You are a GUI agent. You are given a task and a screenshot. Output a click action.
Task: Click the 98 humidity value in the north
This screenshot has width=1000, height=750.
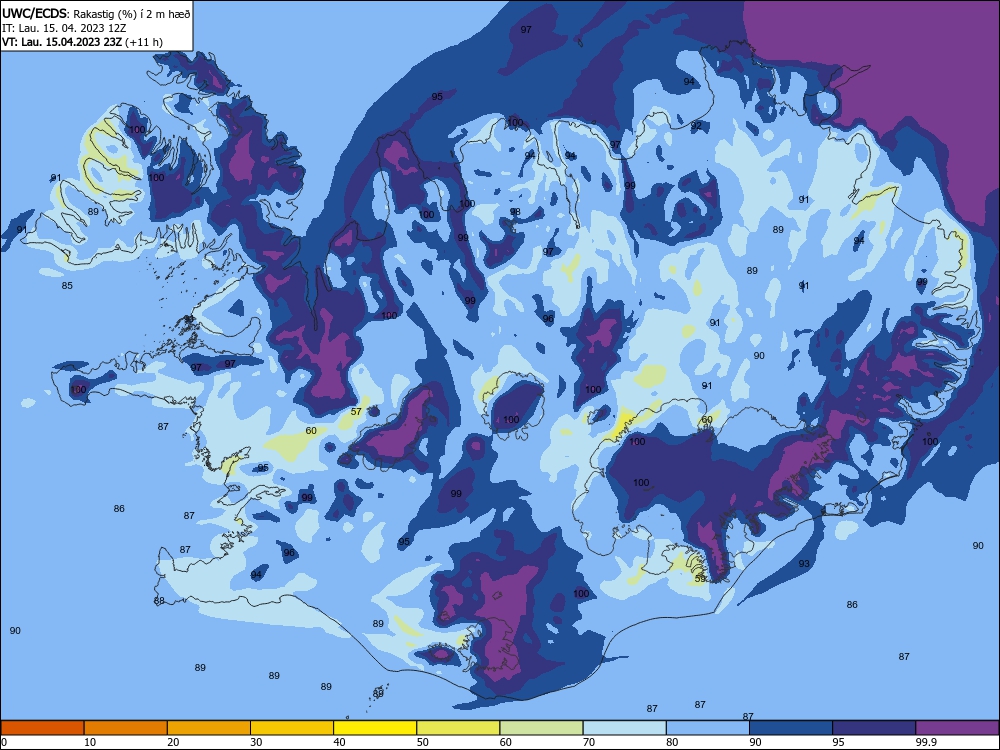pyautogui.click(x=515, y=212)
